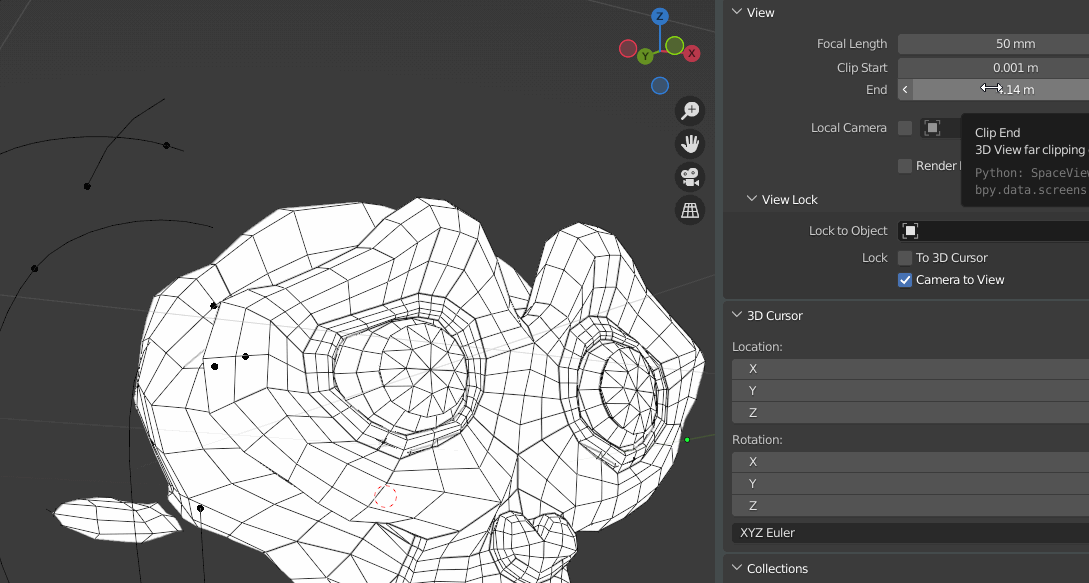Image resolution: width=1089 pixels, height=583 pixels.
Task: Click the Clip End decrement arrow
Action: coord(905,90)
